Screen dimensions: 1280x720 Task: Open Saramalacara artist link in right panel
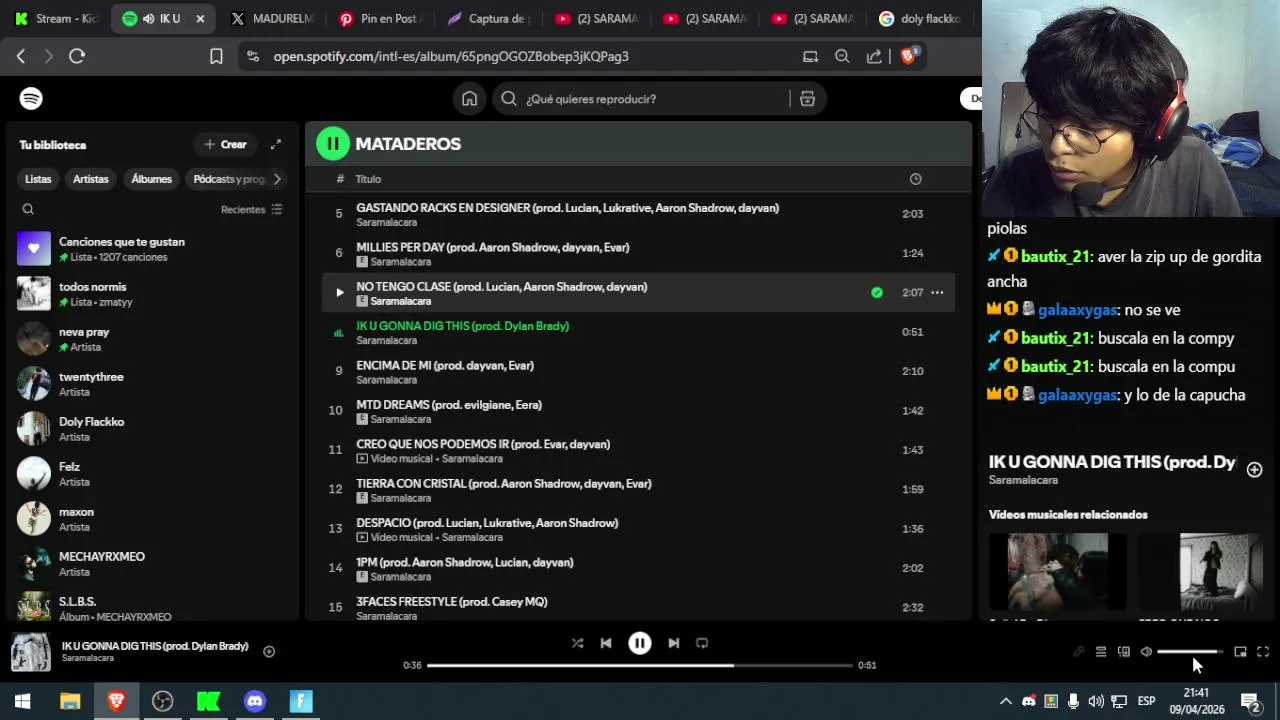[1023, 480]
